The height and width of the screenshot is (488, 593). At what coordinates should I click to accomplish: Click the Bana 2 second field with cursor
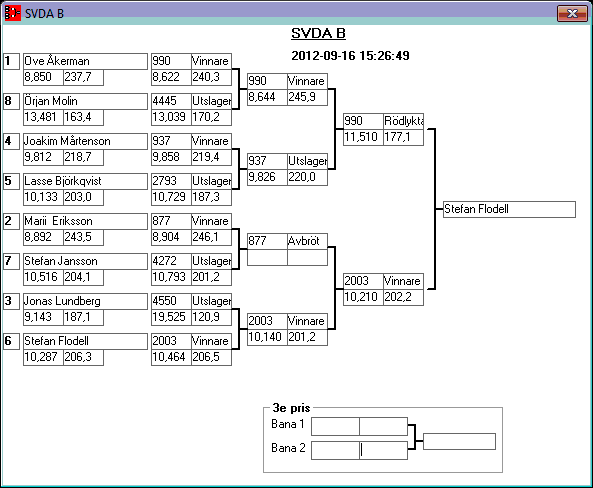click(383, 450)
